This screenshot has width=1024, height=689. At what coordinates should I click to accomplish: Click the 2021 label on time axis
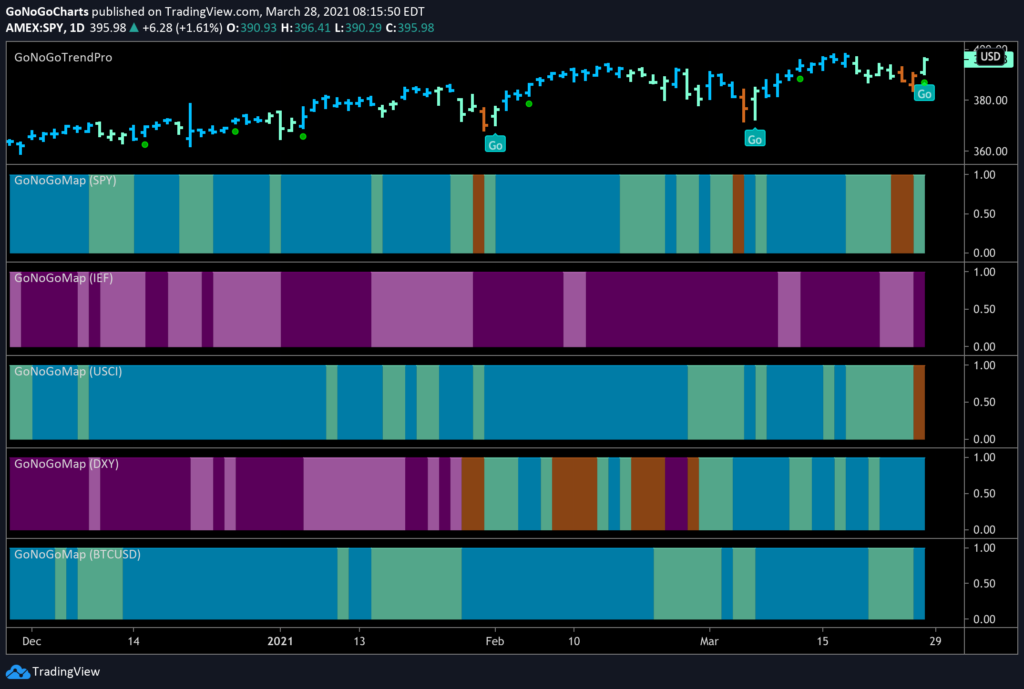(x=280, y=641)
